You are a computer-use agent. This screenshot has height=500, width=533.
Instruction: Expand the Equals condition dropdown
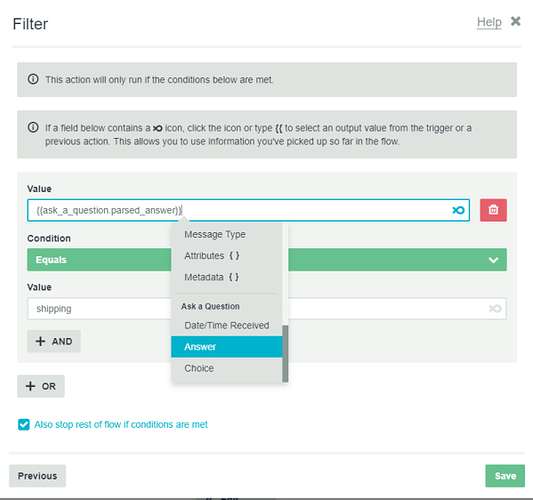[x=267, y=260]
